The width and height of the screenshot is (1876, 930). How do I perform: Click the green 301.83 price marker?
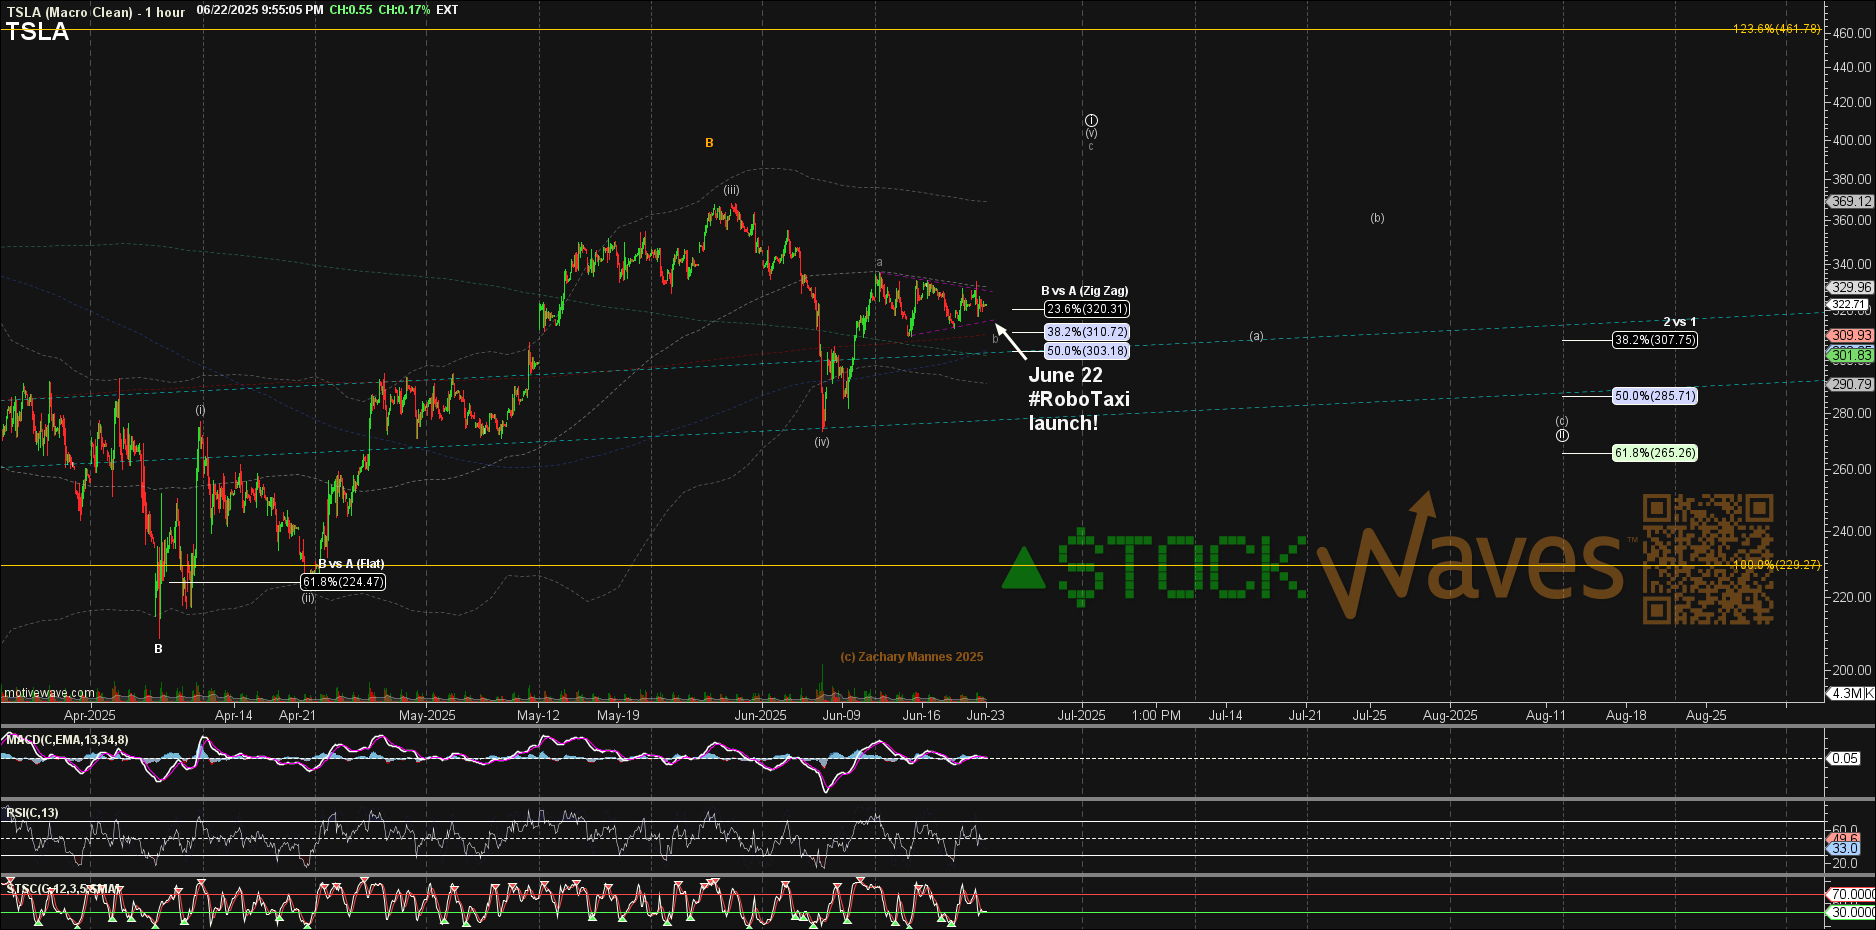pyautogui.click(x=1851, y=355)
